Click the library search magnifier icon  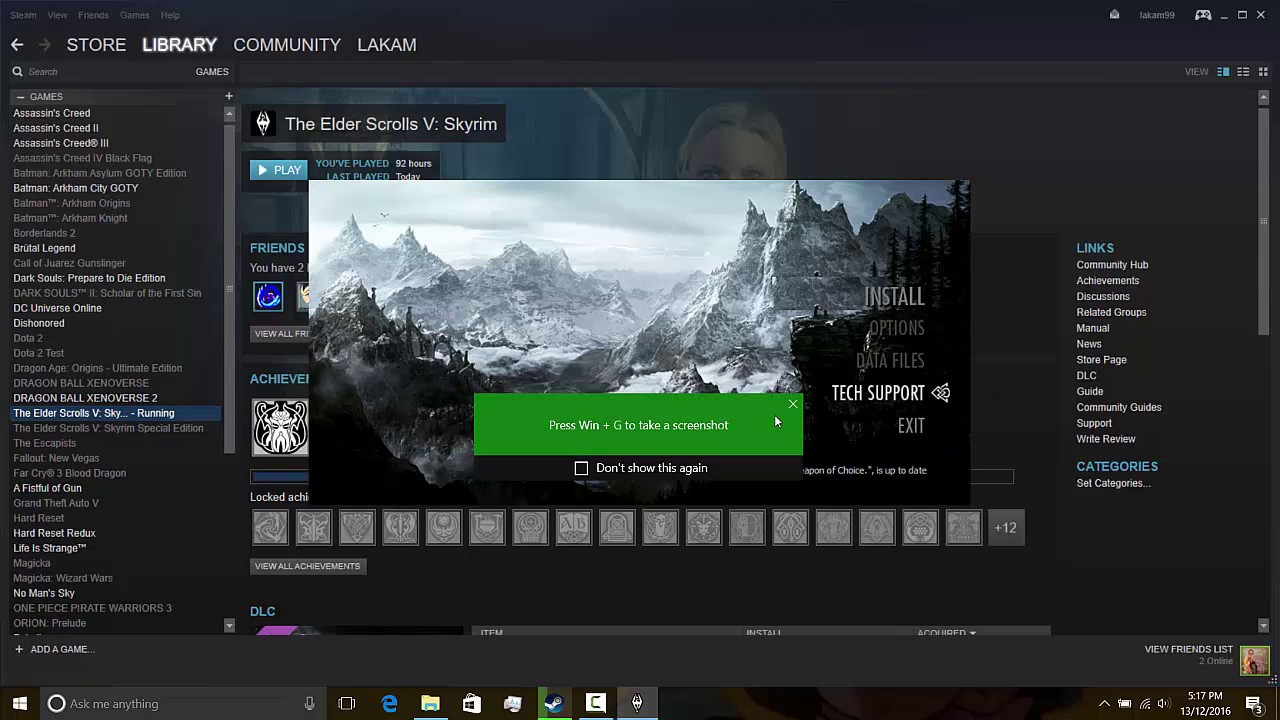click(x=17, y=72)
